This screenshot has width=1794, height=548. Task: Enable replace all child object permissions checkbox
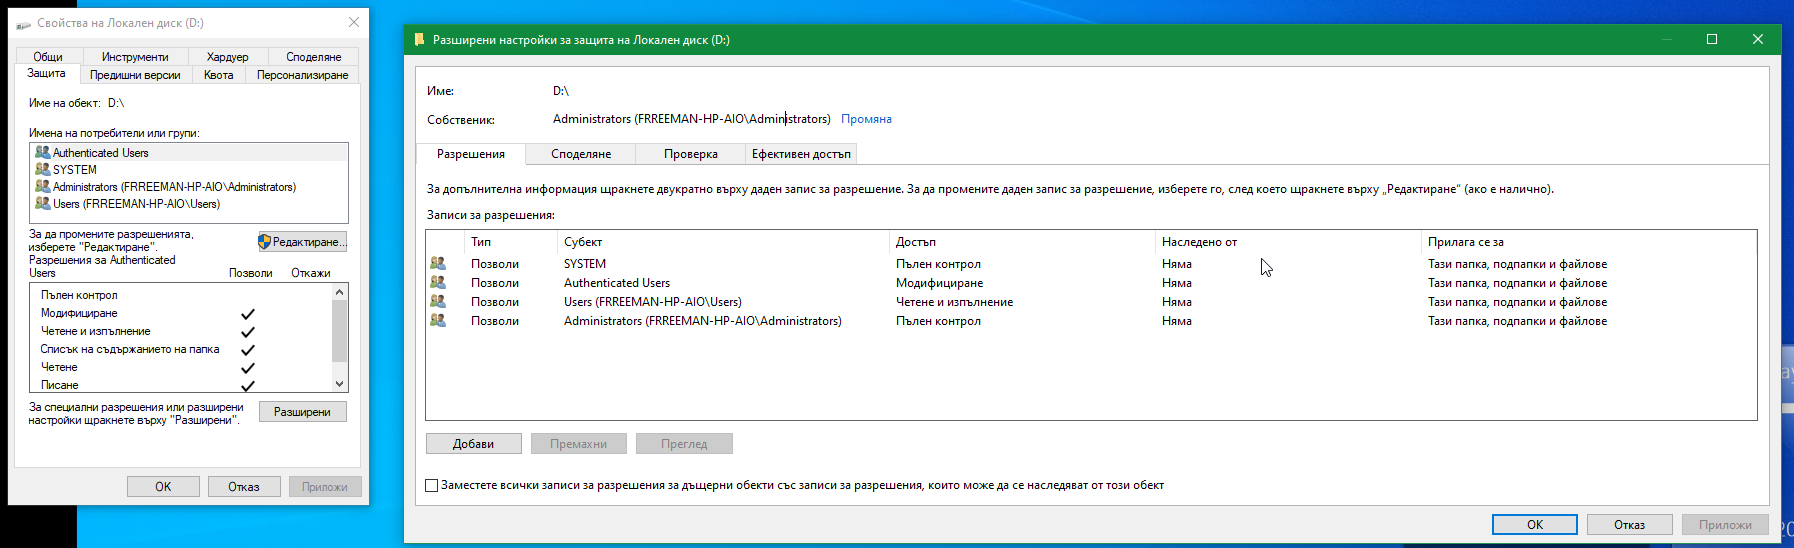[x=432, y=486]
